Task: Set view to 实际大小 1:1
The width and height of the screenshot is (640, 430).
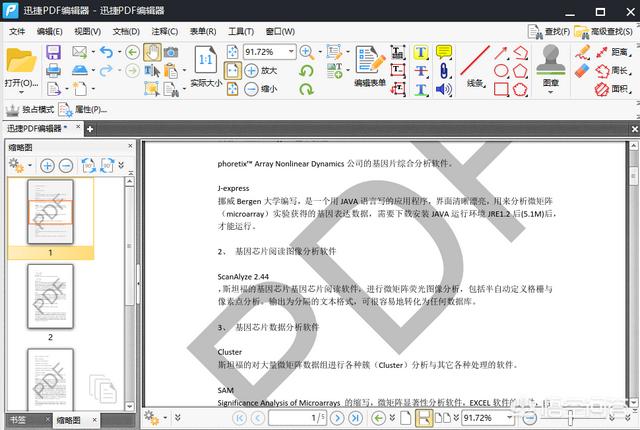Action: pos(206,66)
